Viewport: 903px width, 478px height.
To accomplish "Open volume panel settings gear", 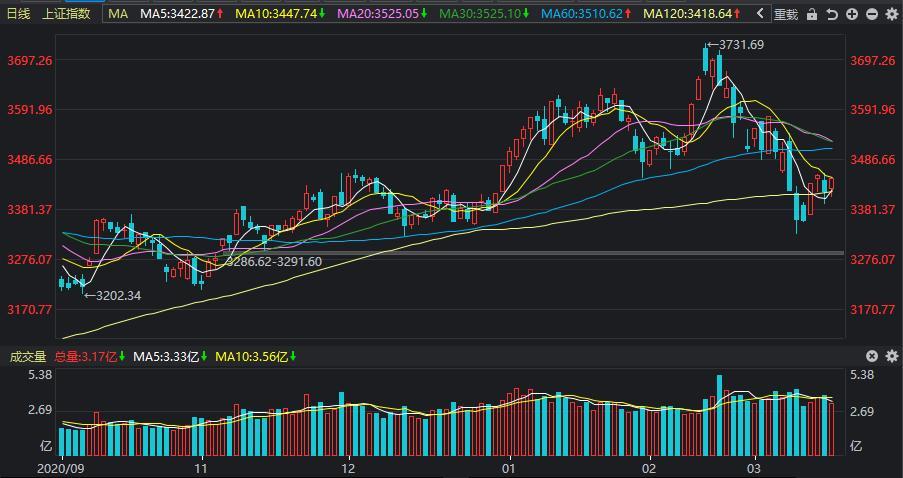I will click(x=891, y=356).
